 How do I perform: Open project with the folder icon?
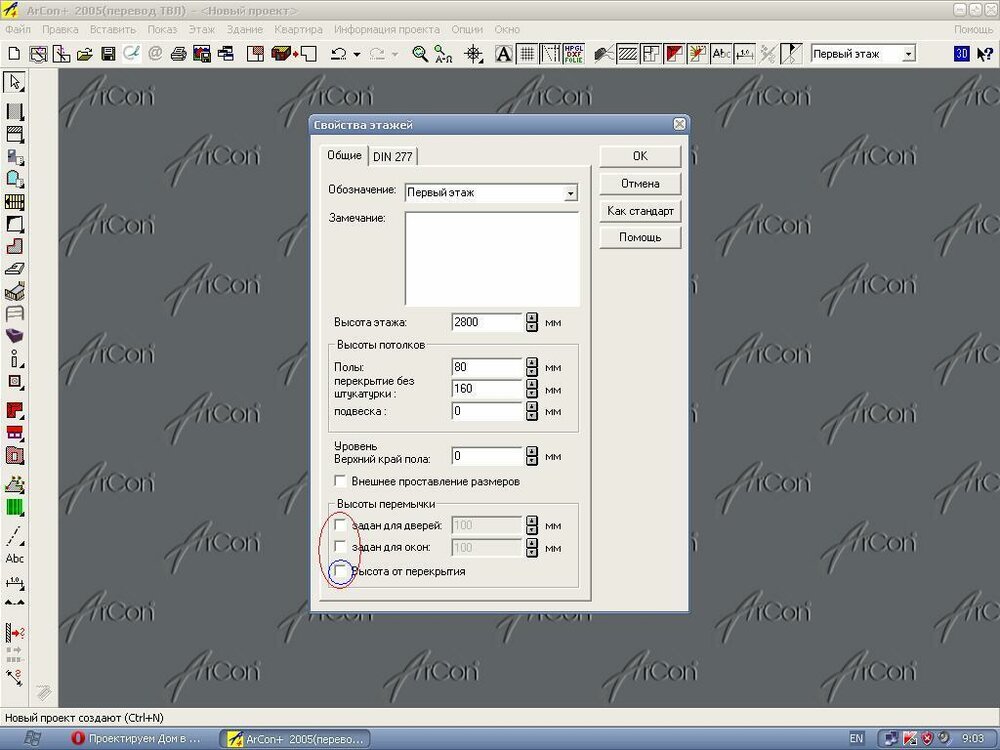[84, 54]
